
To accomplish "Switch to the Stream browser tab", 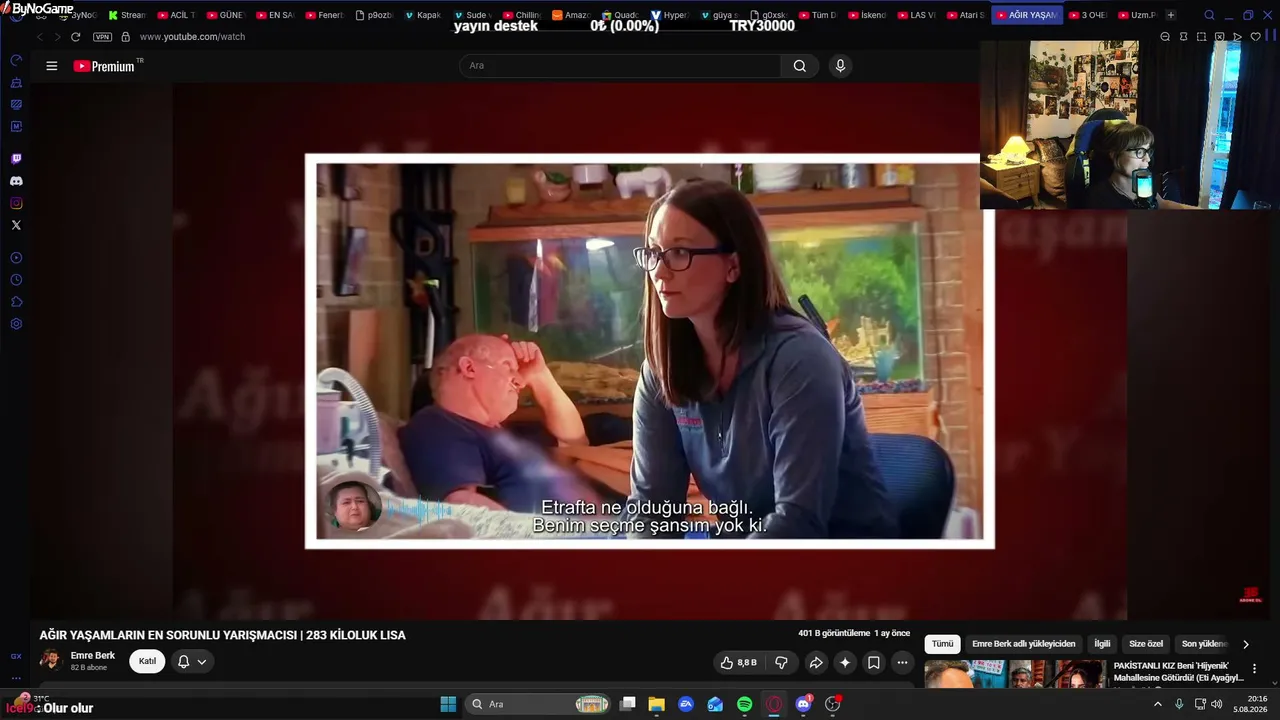I will pos(127,15).
